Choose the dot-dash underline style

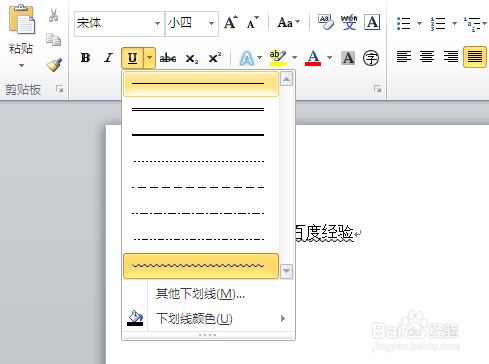(x=201, y=213)
